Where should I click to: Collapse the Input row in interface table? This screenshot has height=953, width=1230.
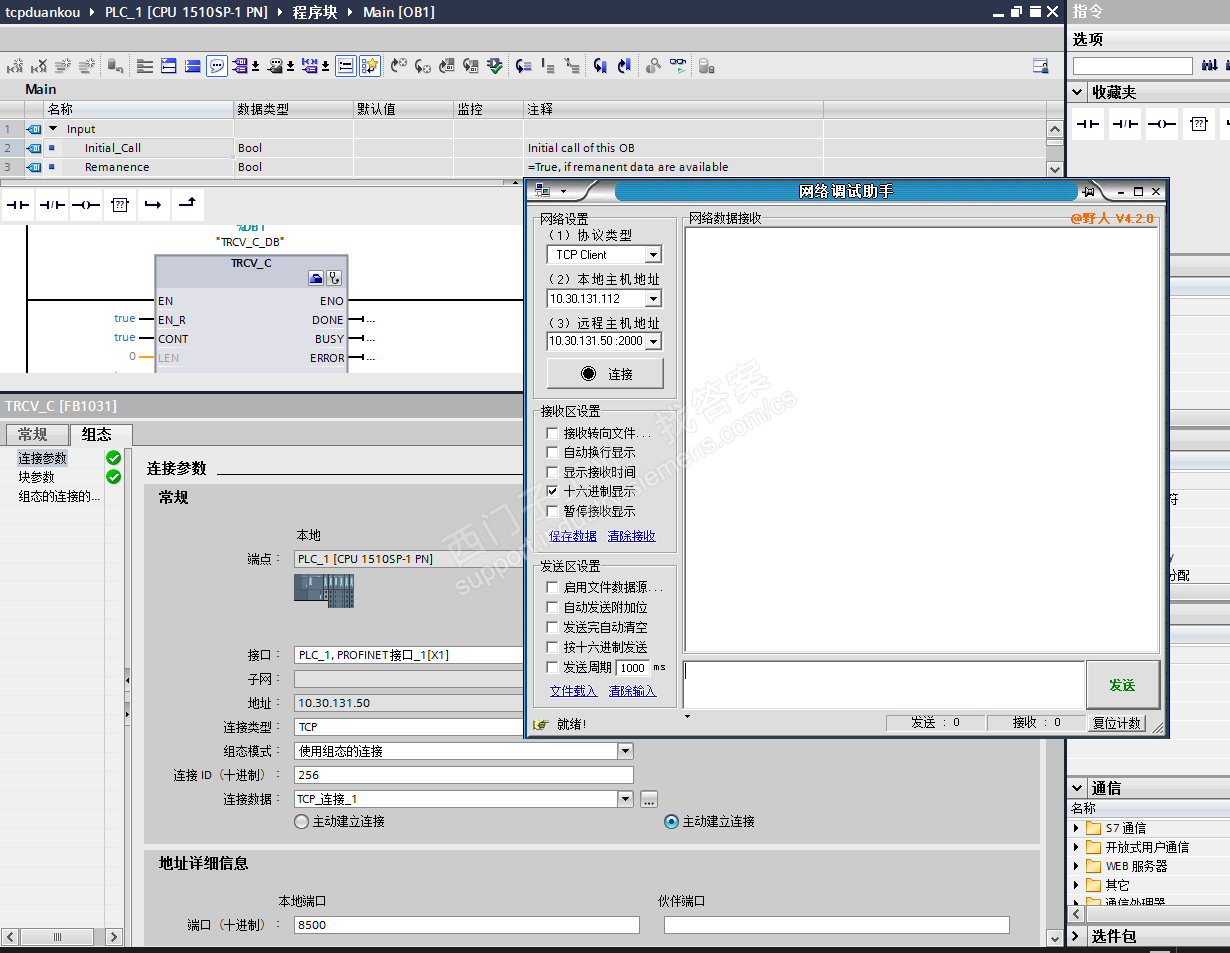point(54,128)
